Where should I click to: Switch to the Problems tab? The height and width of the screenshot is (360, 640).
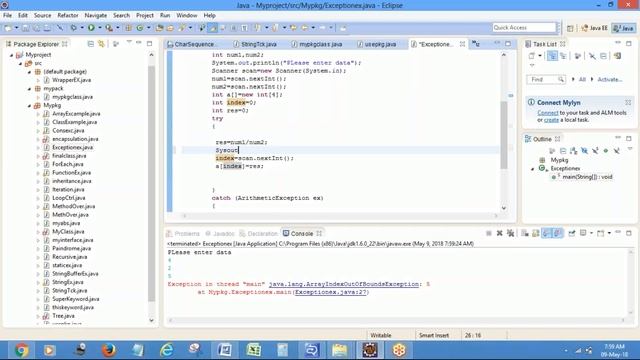click(183, 233)
